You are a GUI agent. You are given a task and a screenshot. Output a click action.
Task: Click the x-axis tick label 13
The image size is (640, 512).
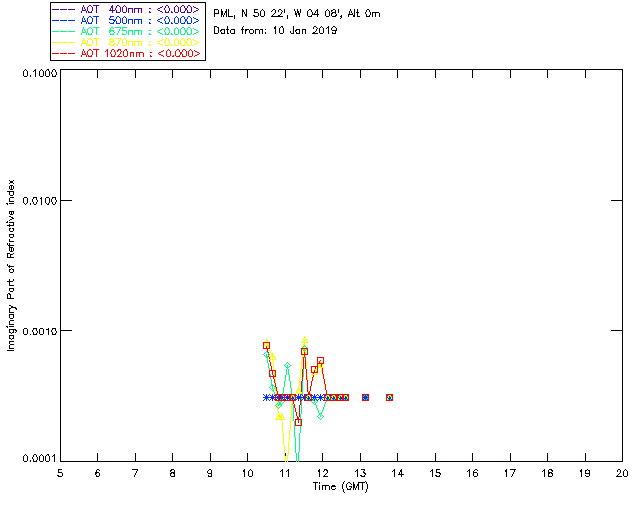360,473
